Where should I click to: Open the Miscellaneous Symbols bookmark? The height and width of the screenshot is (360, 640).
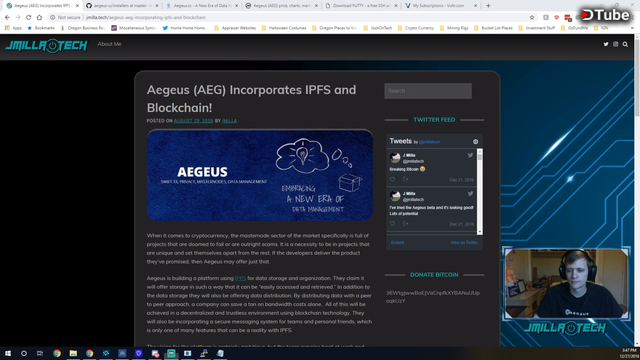[x=134, y=28]
